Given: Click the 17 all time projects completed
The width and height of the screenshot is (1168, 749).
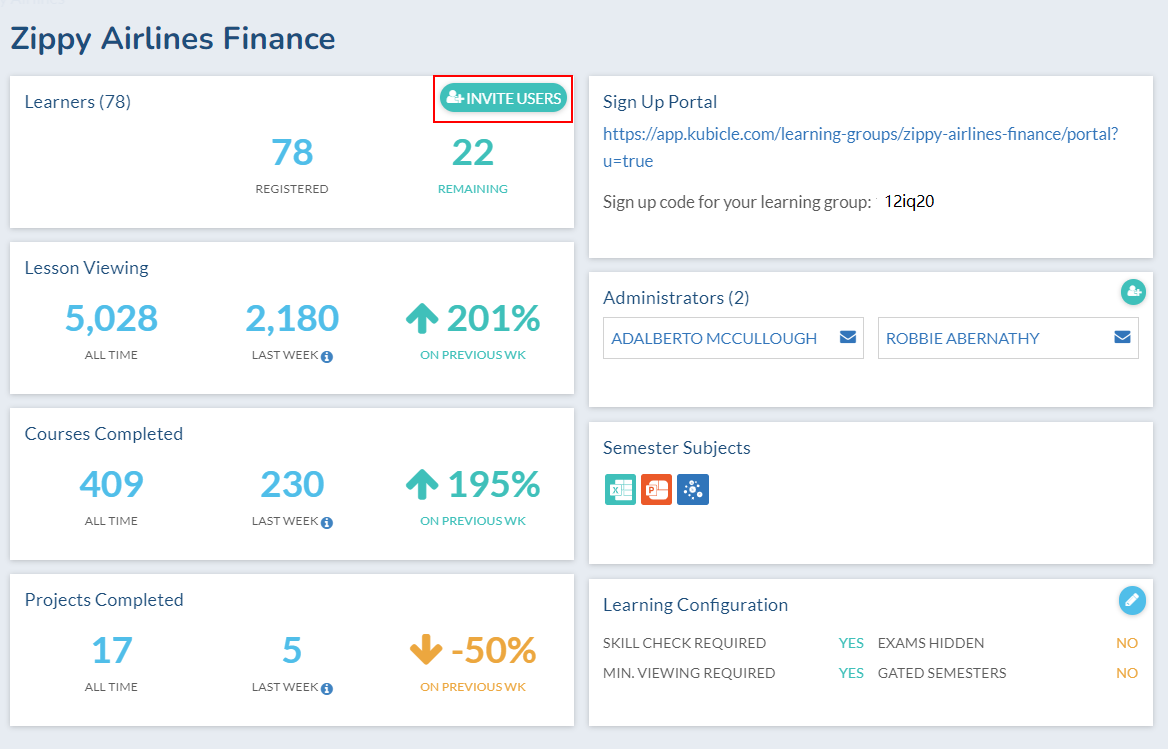Looking at the screenshot, I should pyautogui.click(x=112, y=651).
